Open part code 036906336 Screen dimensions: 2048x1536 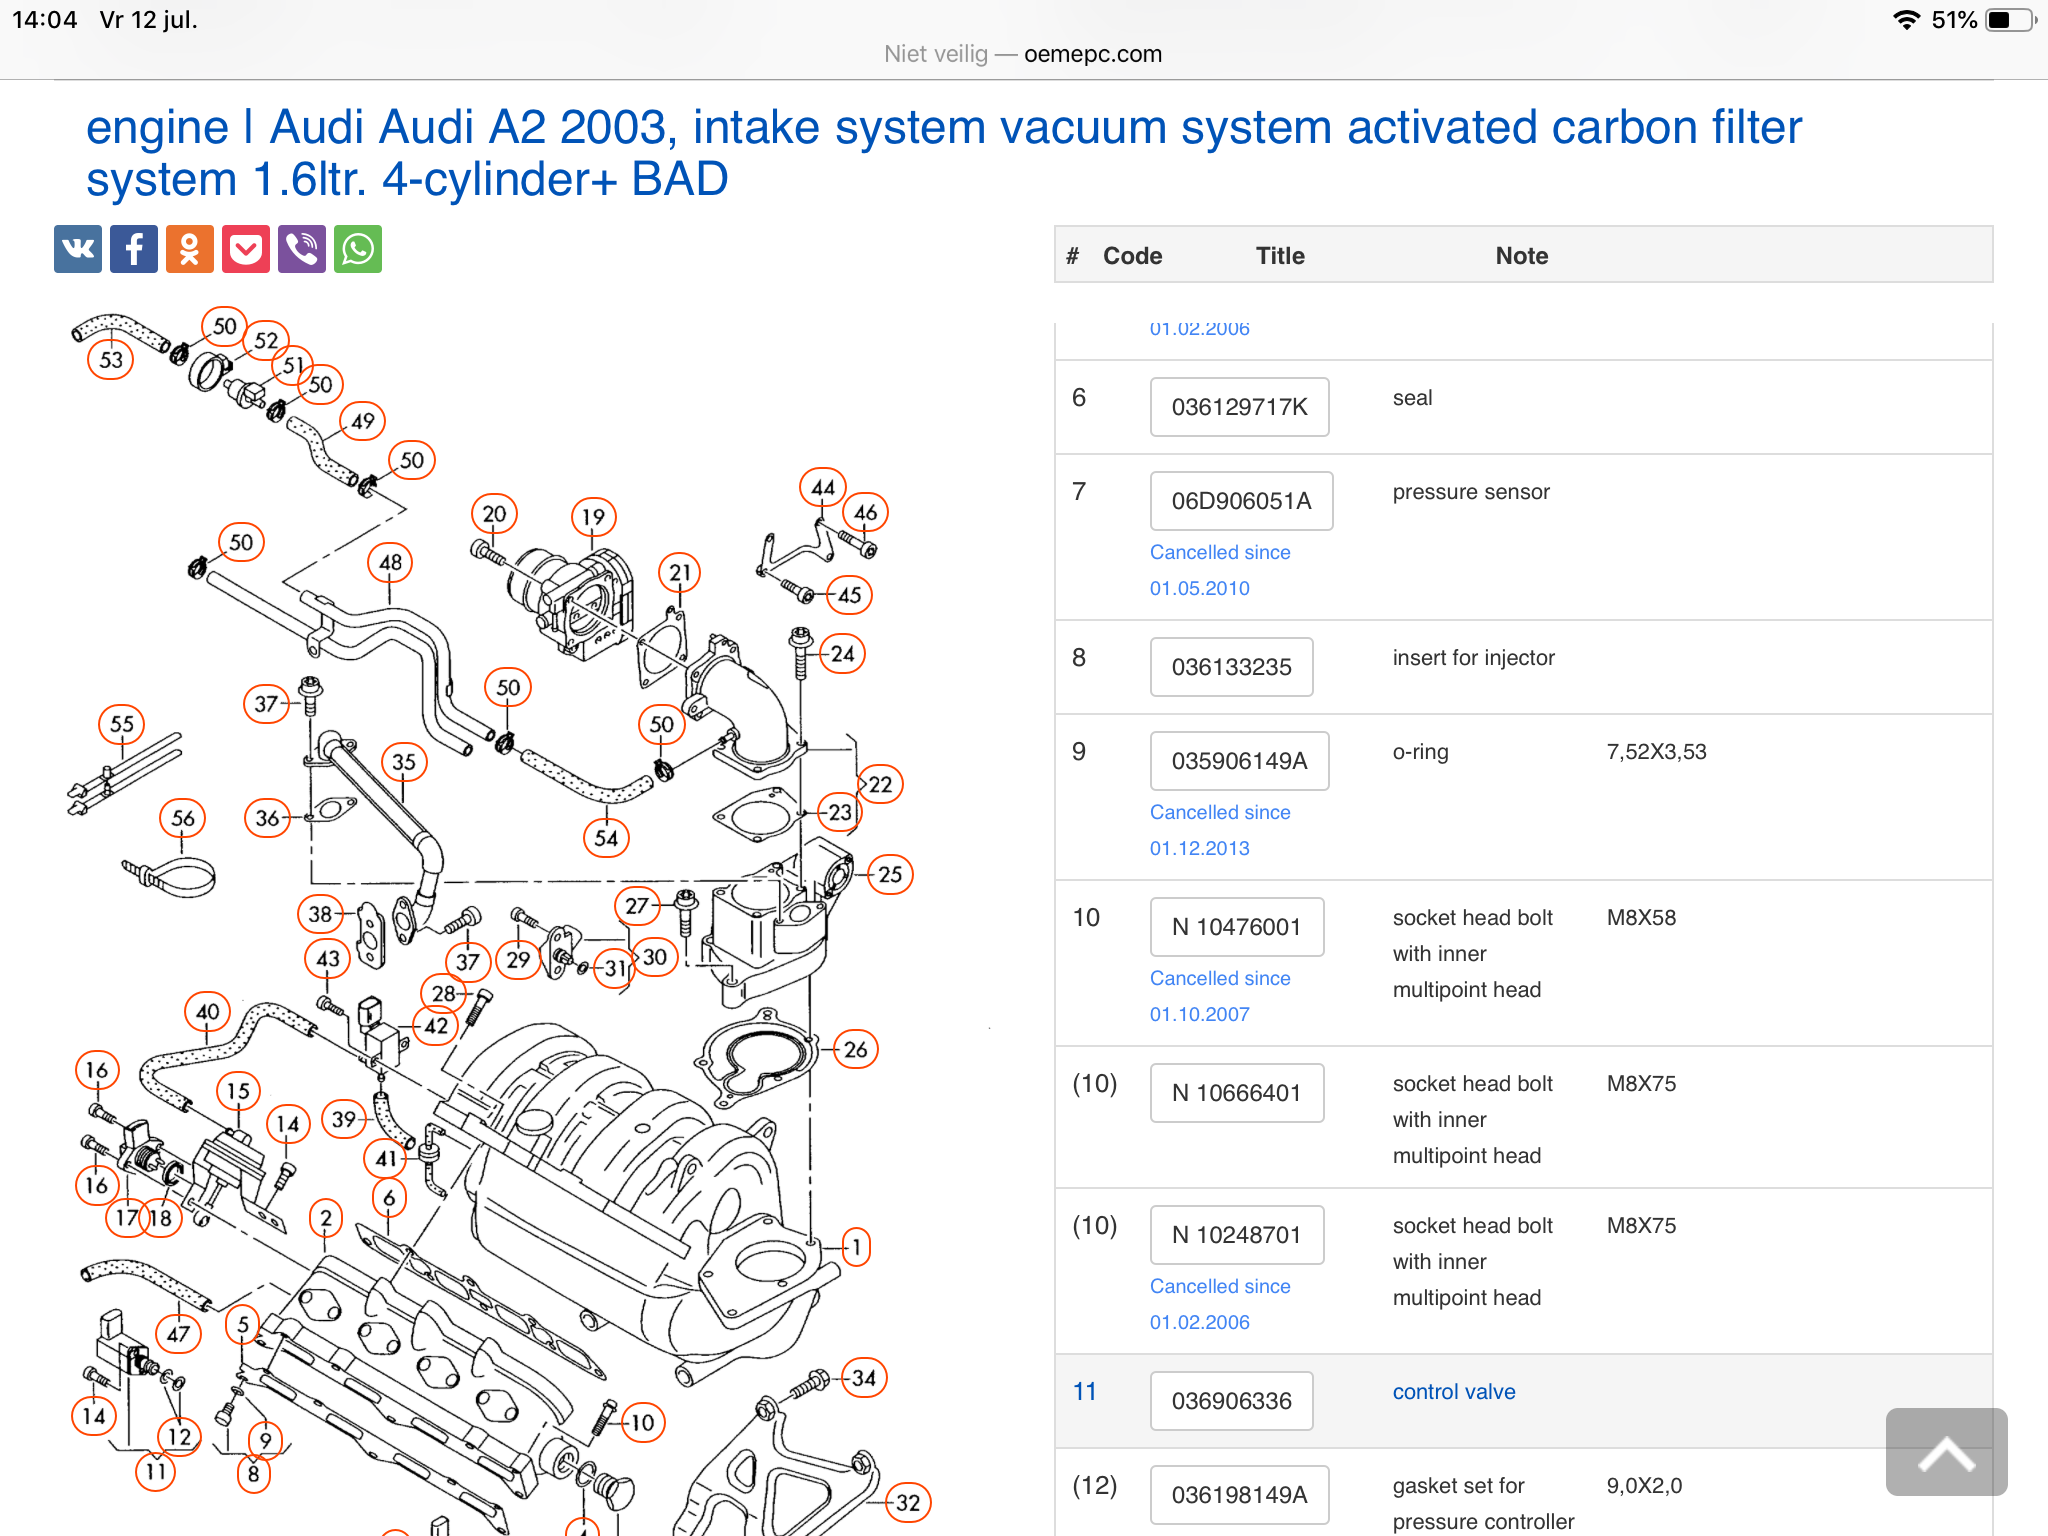pos(1231,1401)
